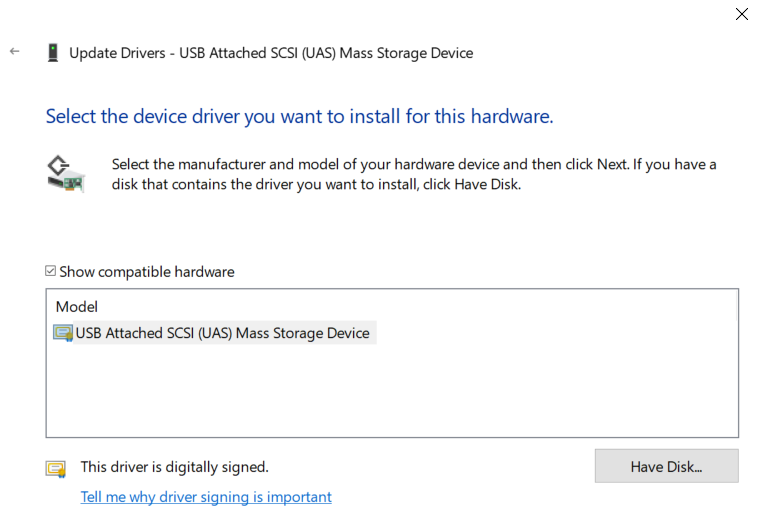Open "Tell me why driver signing is important"
This screenshot has width=763, height=521.
click(x=206, y=497)
